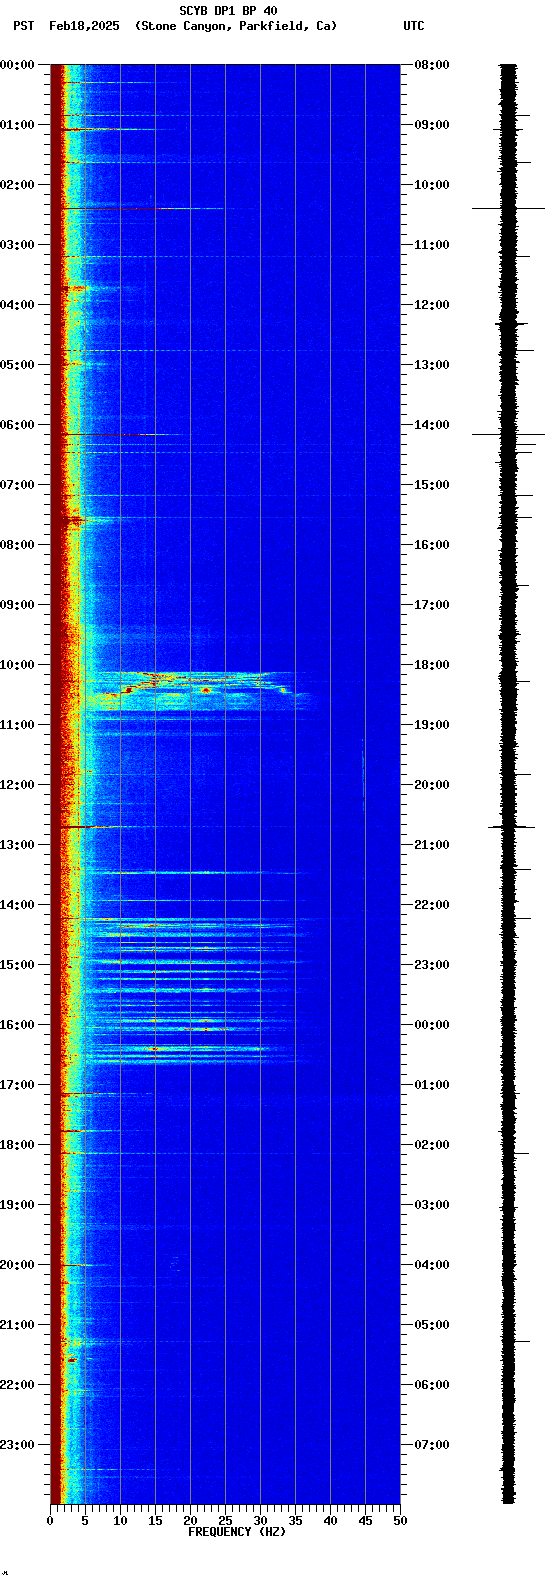
Task: Click the location text 'Stone Canyon, Parkfield, Ca'
Action: [236, 26]
